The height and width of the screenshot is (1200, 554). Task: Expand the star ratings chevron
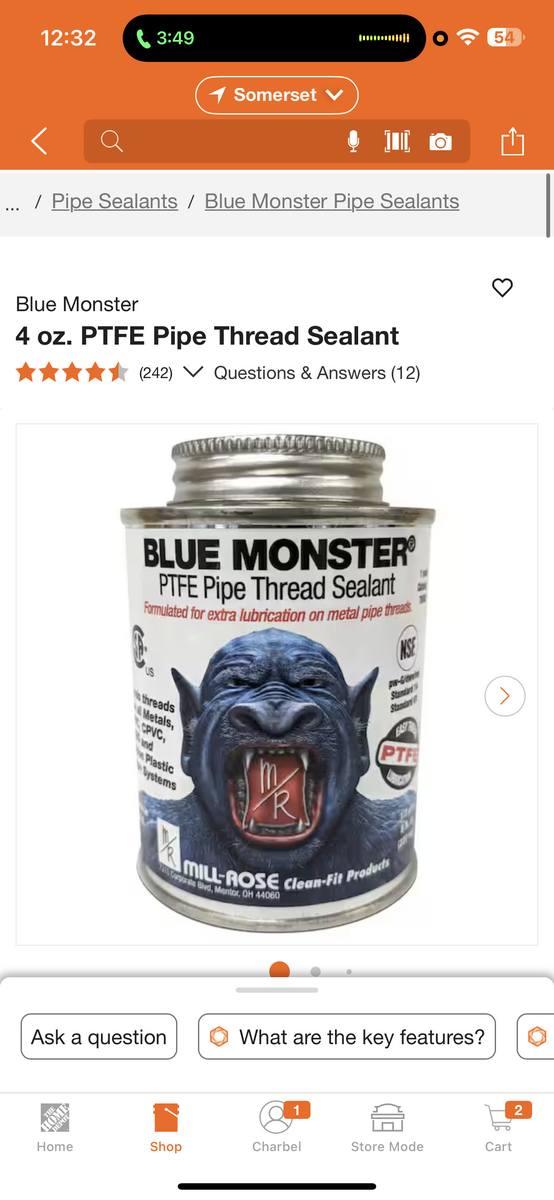[x=193, y=372]
